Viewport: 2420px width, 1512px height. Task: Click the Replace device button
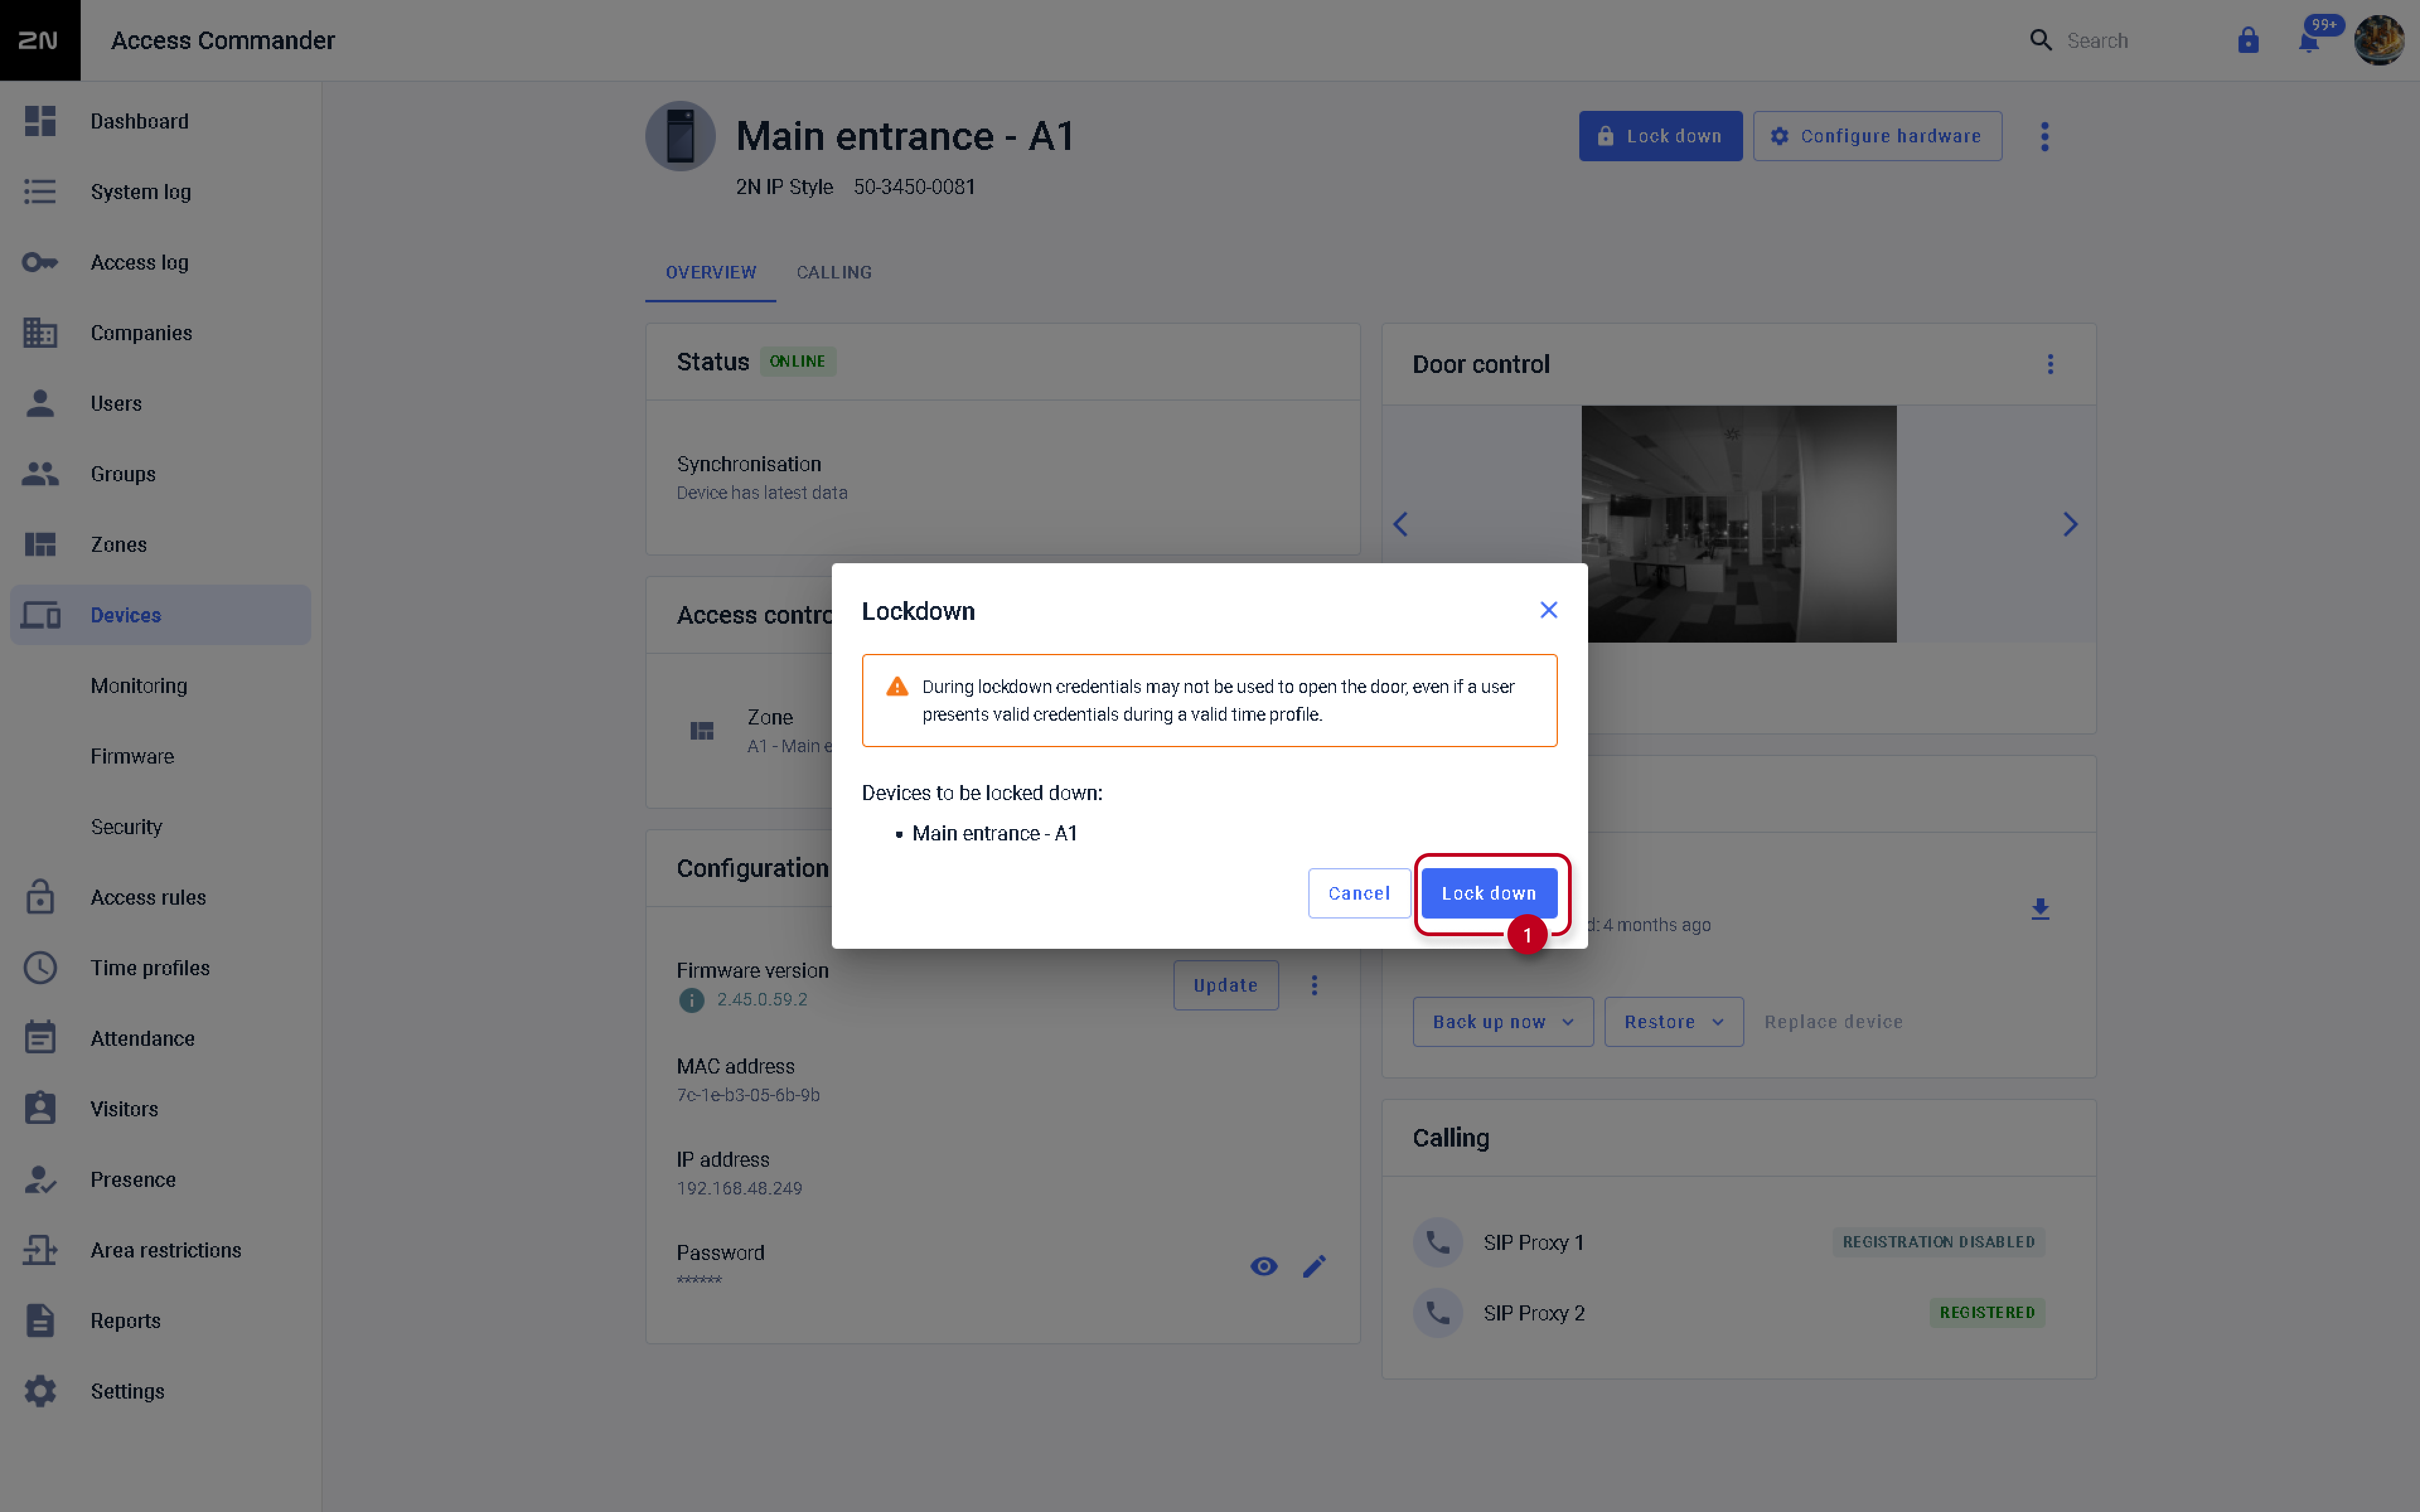(x=1833, y=1021)
